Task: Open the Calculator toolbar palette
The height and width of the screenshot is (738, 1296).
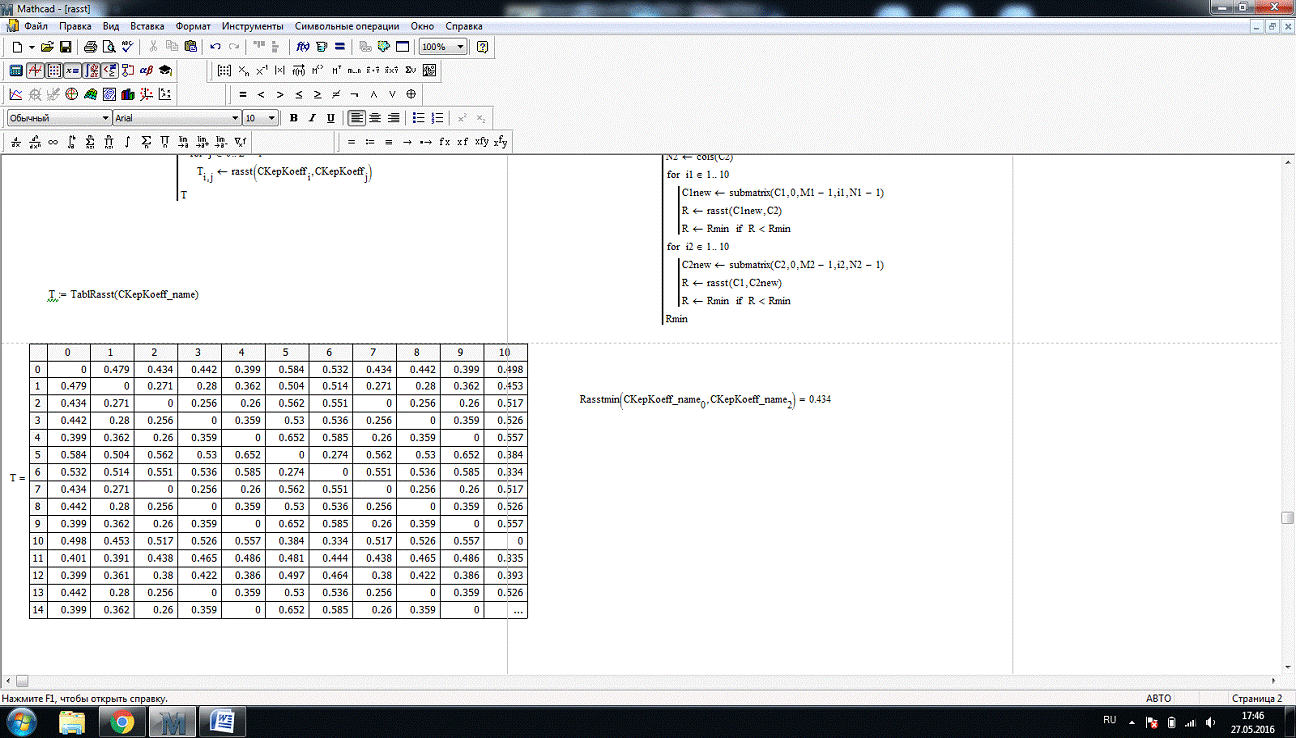Action: 16,71
